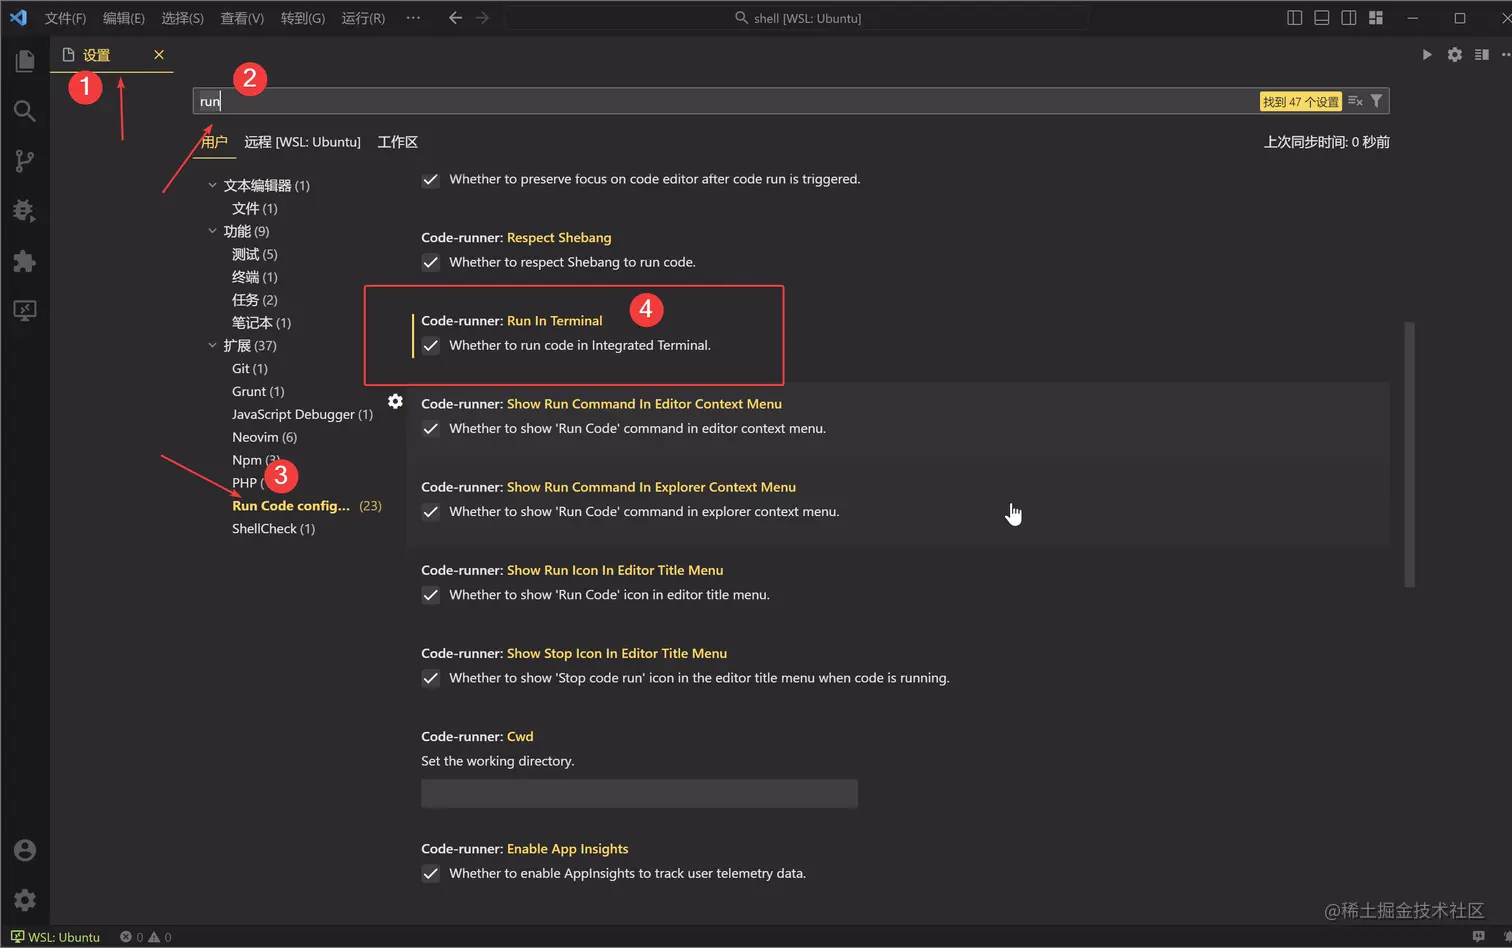Viewport: 1512px width, 948px height.
Task: Click the VS Code logo icon
Action: pyautogui.click(x=19, y=18)
